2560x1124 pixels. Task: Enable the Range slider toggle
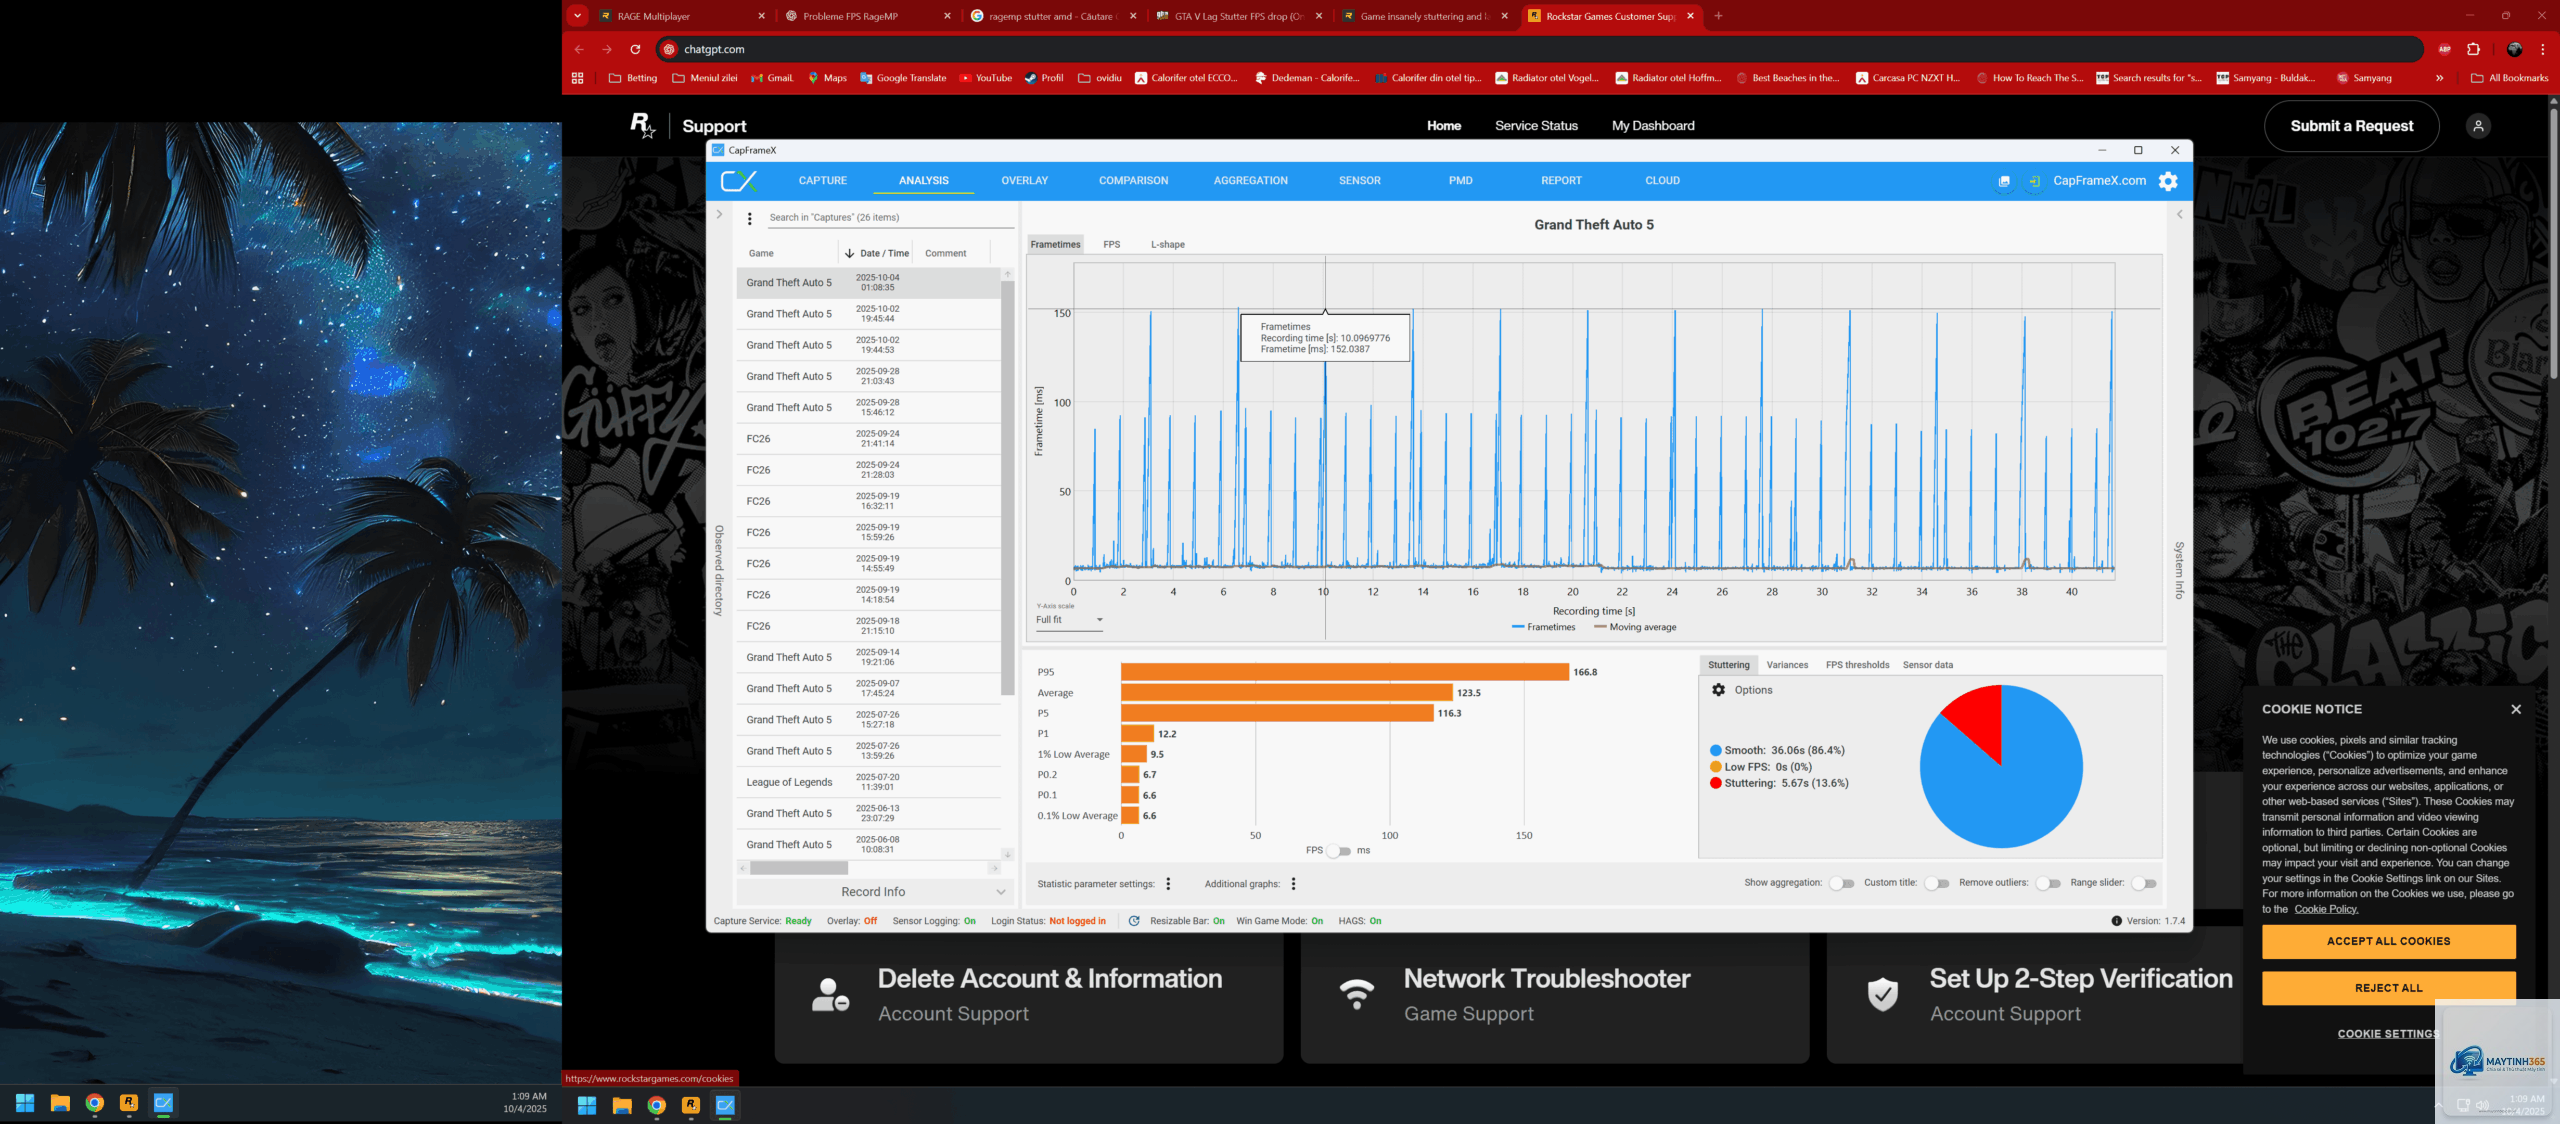pos(2143,883)
